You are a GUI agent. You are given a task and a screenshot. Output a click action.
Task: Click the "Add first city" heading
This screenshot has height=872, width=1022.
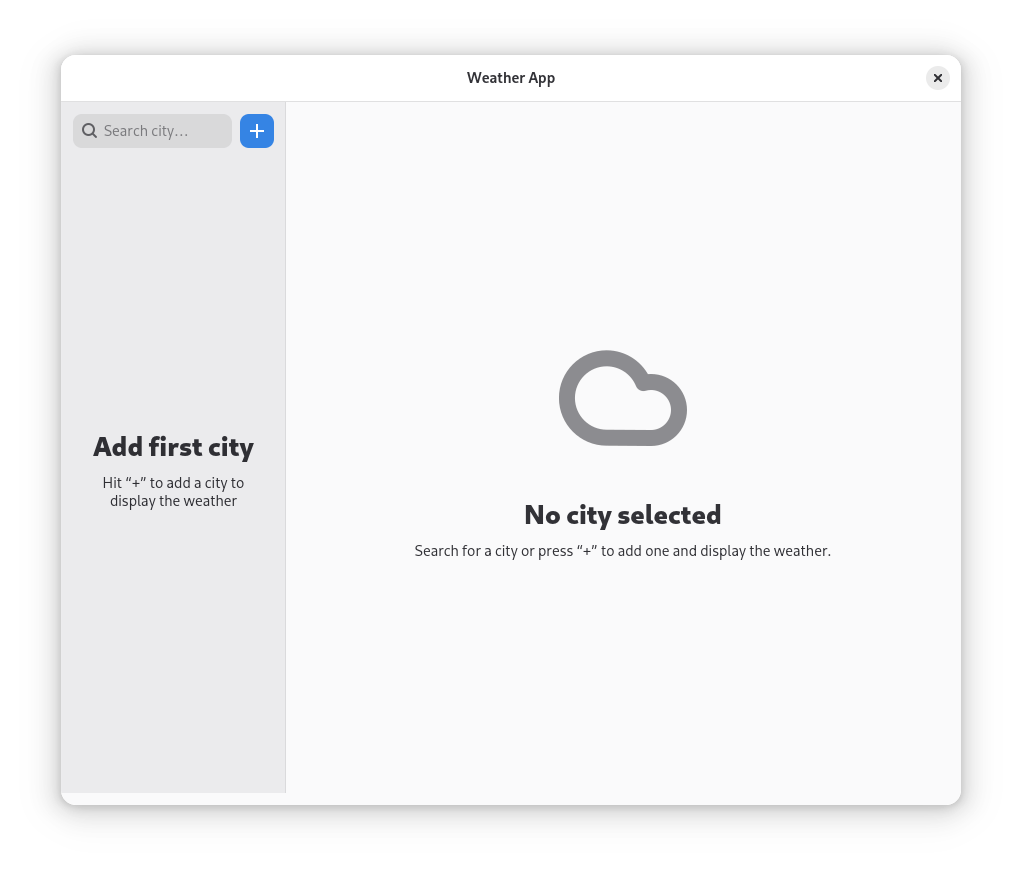173,447
